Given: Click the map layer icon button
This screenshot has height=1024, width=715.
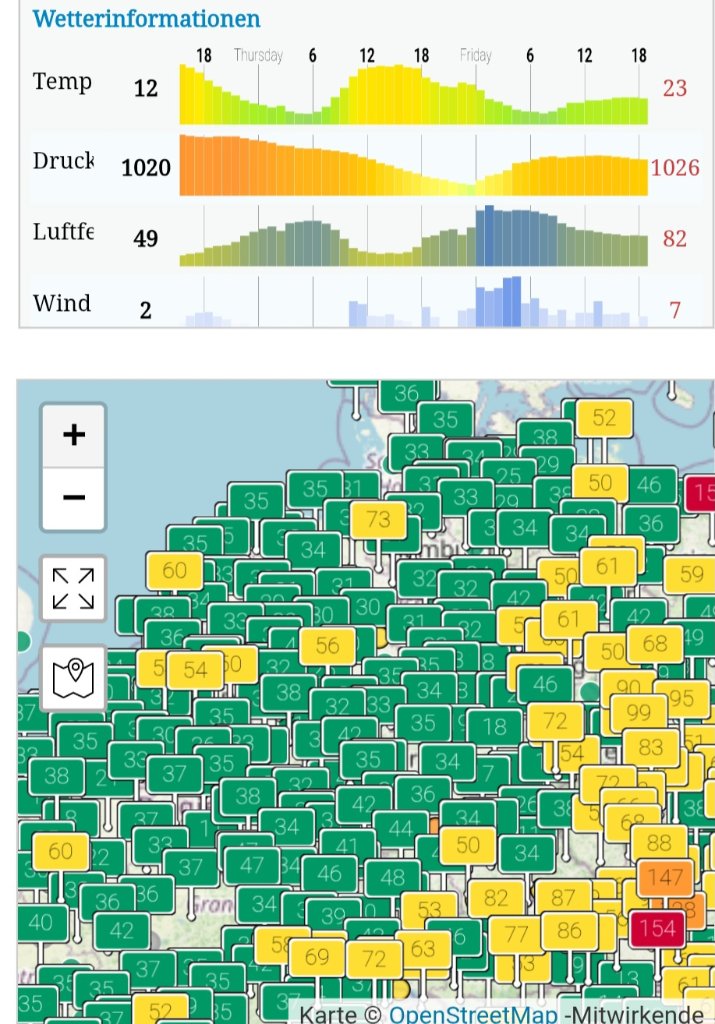Looking at the screenshot, I should pyautogui.click(x=73, y=678).
